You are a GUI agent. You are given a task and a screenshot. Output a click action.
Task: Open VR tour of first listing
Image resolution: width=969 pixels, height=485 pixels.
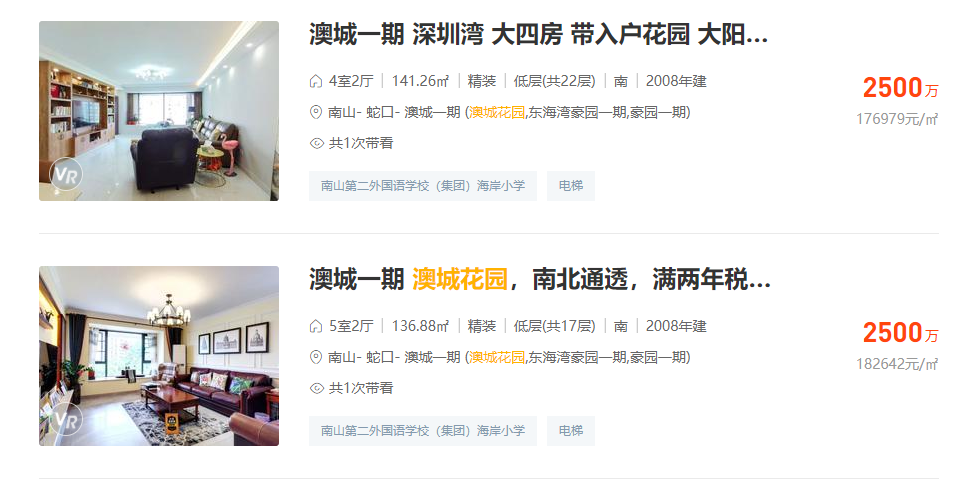[x=66, y=175]
